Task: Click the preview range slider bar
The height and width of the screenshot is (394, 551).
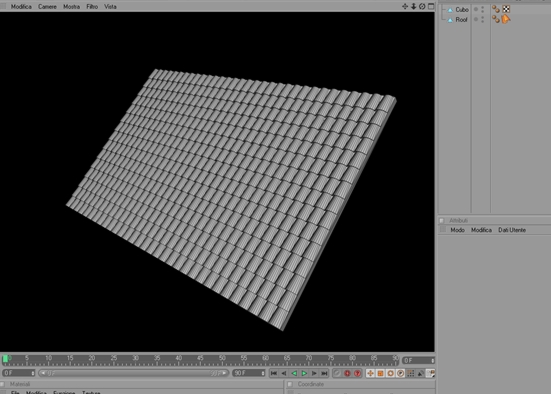Action: tap(134, 373)
